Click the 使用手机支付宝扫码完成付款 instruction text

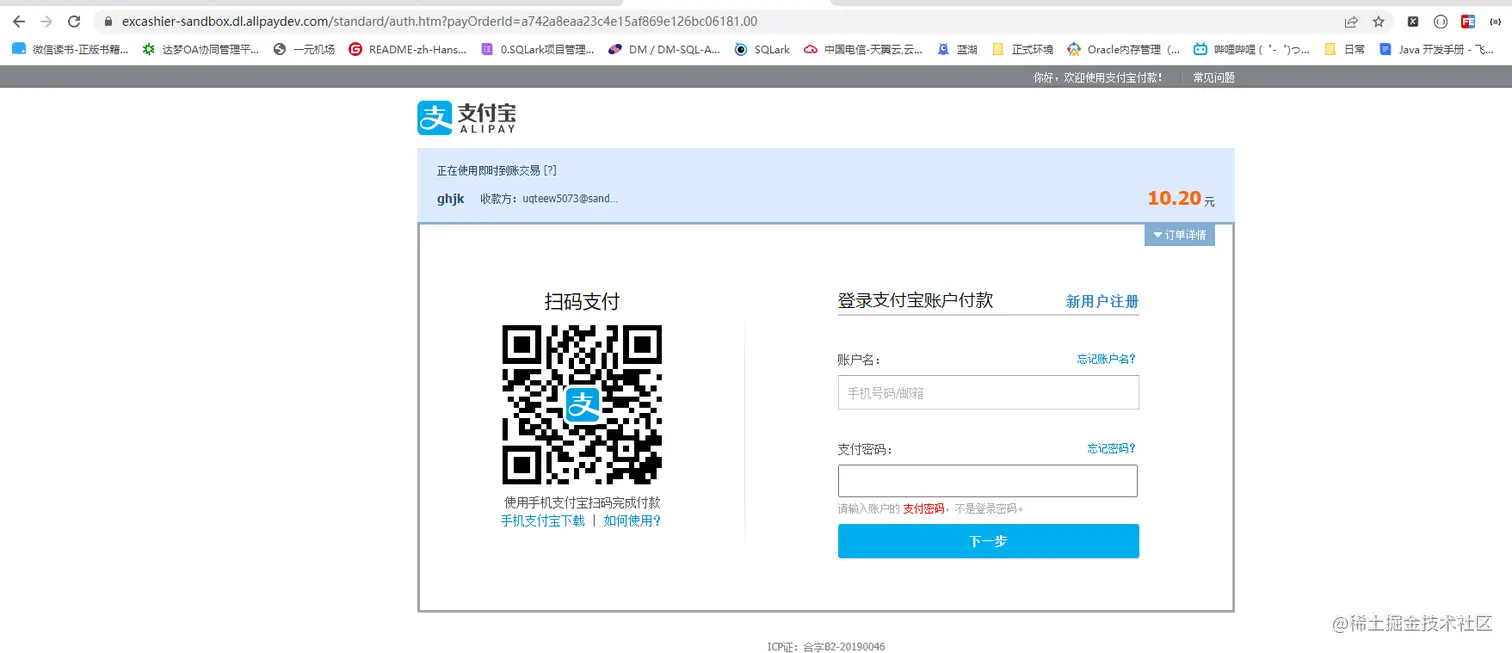click(582, 503)
